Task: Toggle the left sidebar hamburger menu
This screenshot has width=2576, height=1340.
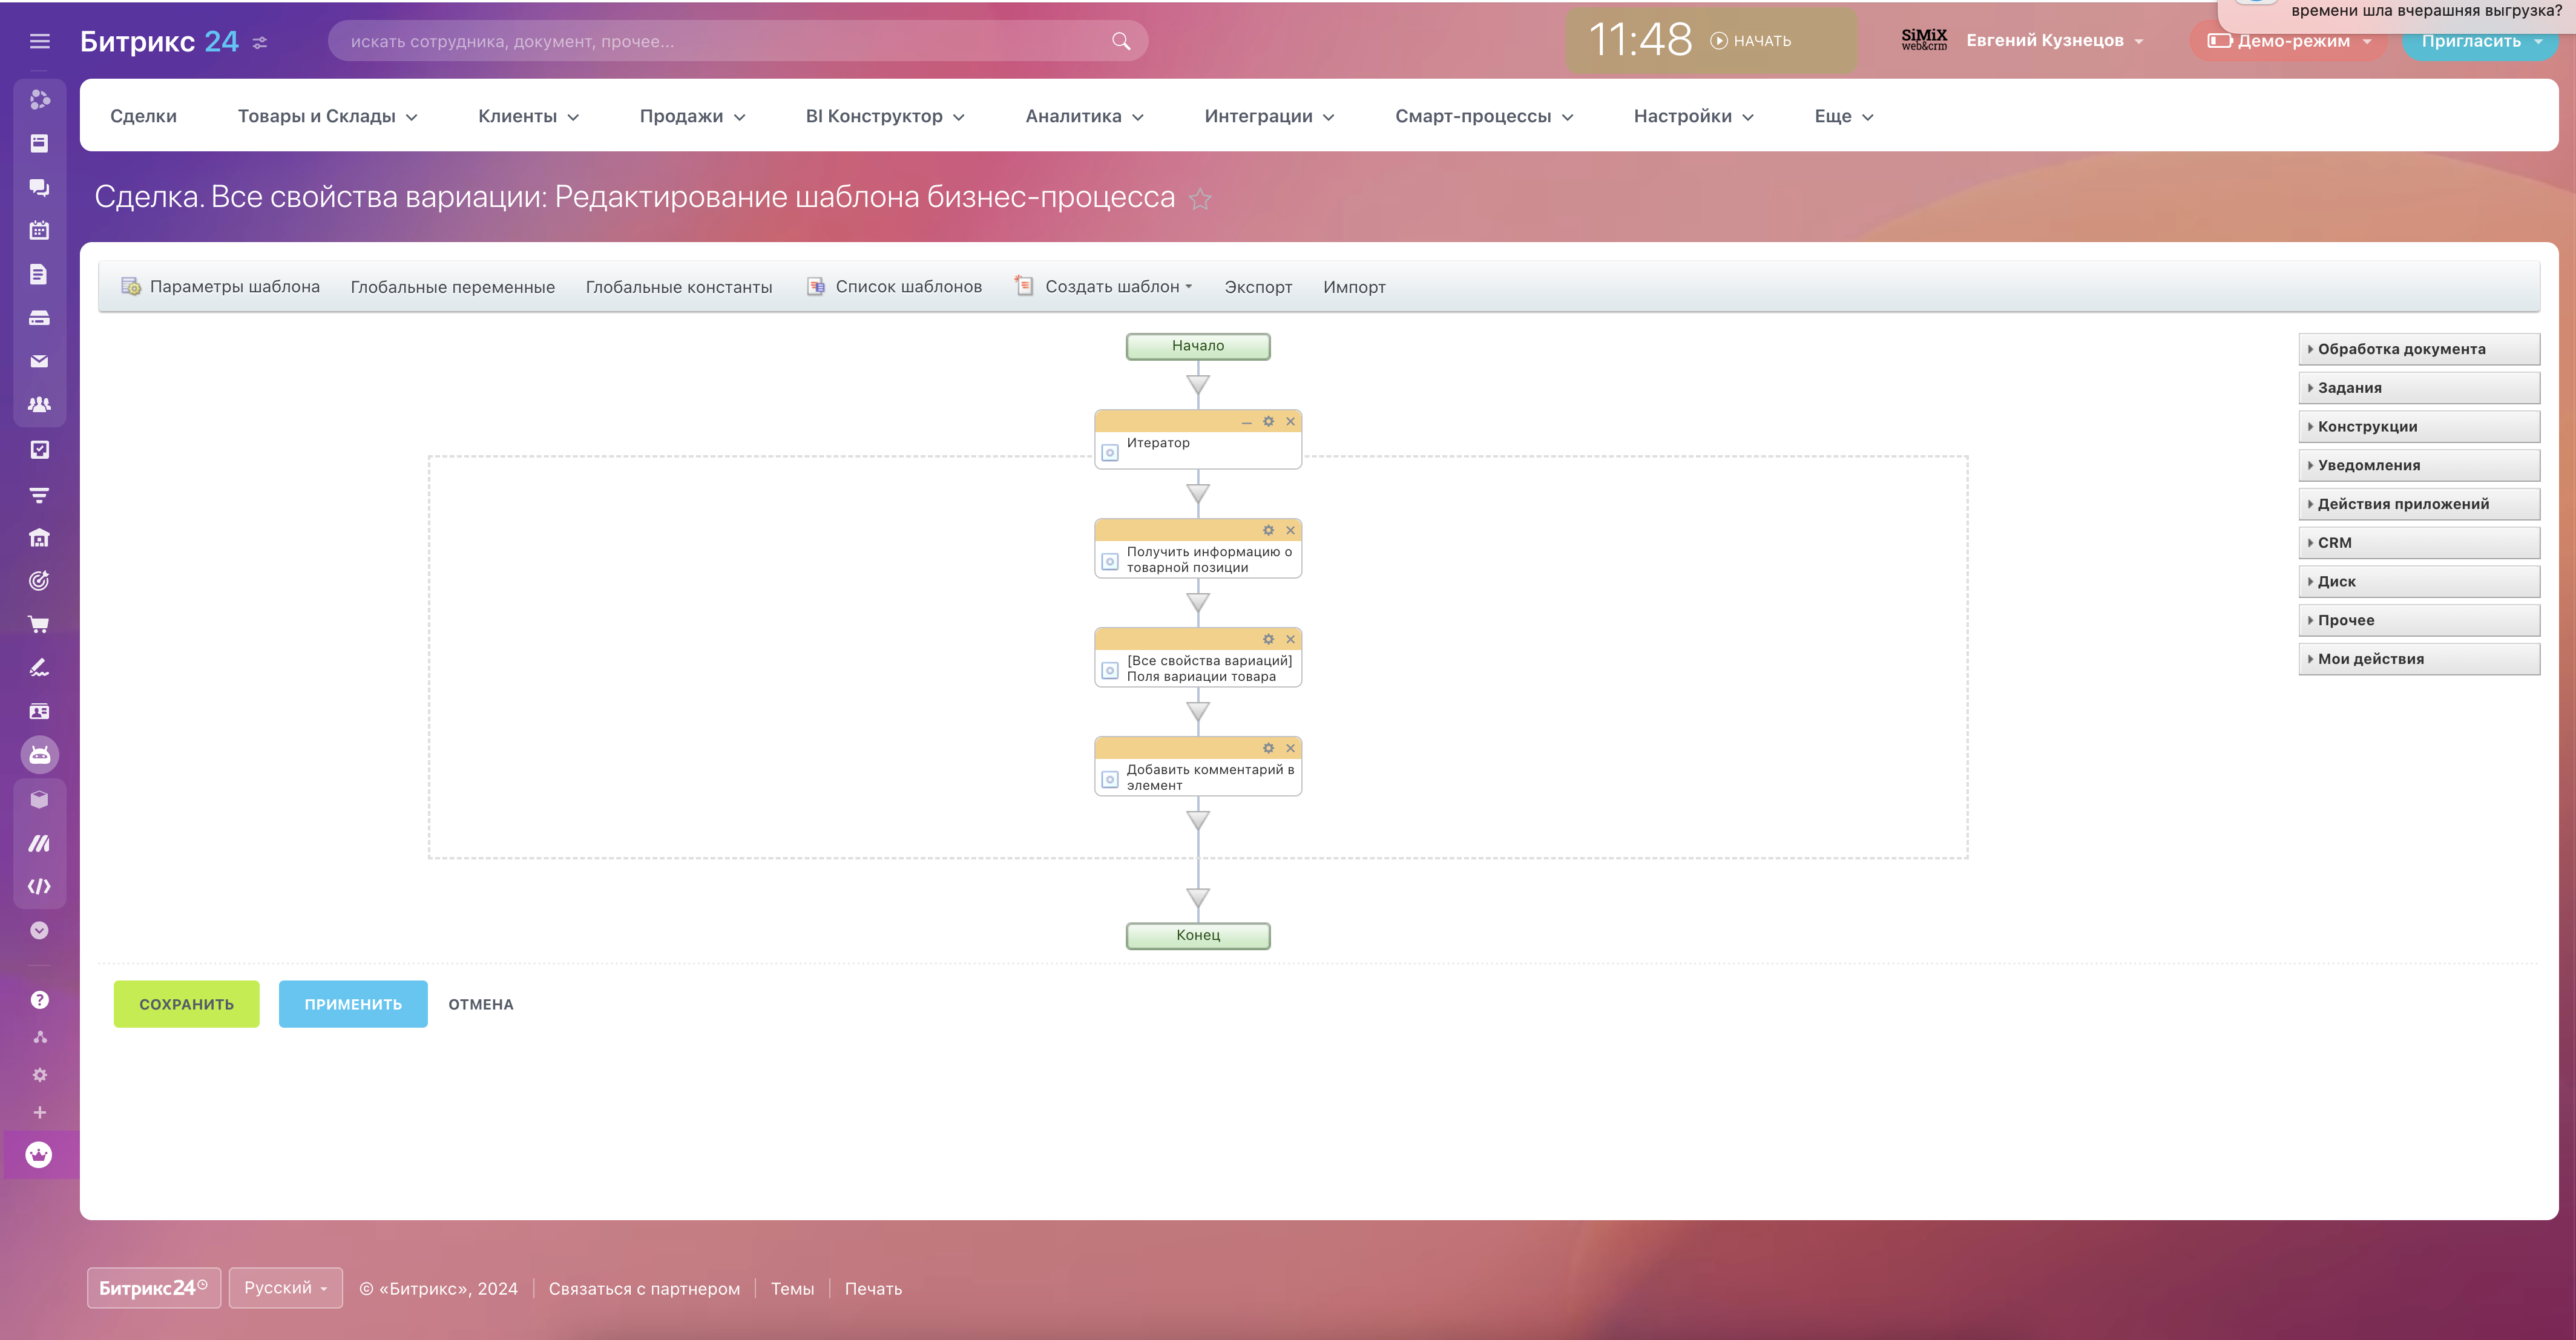Action: click(39, 41)
